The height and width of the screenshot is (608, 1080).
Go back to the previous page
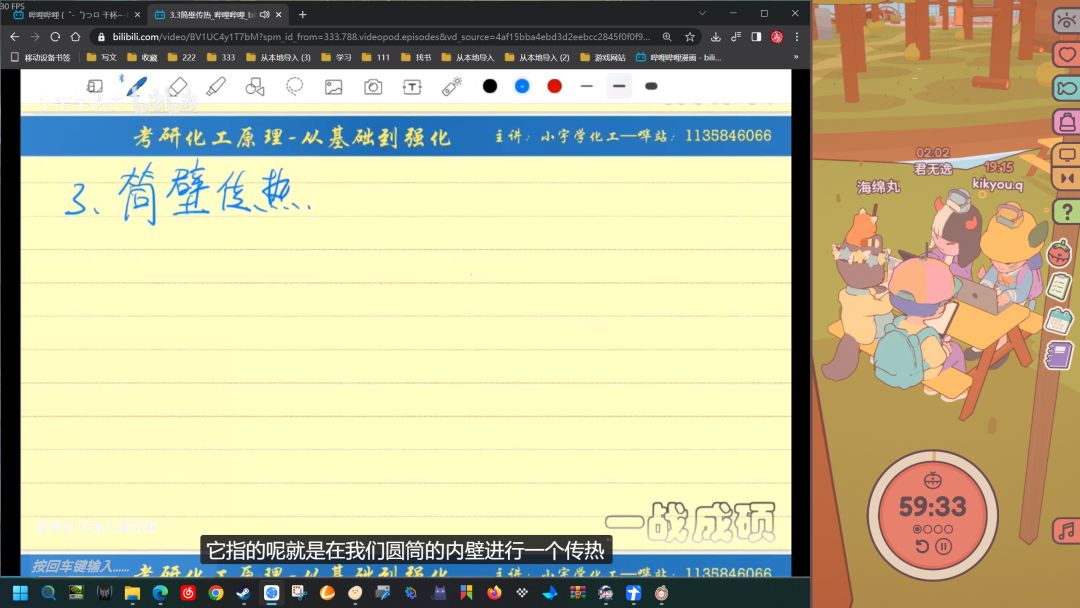pyautogui.click(x=14, y=36)
